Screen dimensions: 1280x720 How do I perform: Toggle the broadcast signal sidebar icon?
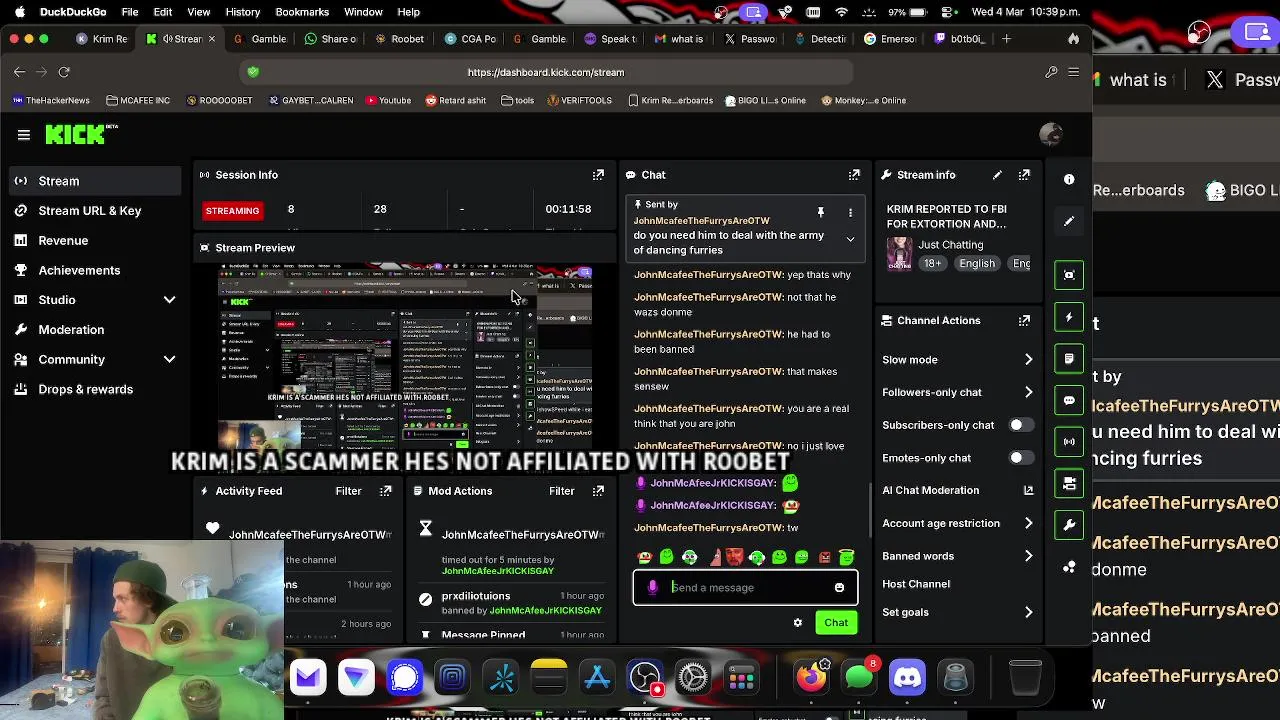pyautogui.click(x=1069, y=441)
